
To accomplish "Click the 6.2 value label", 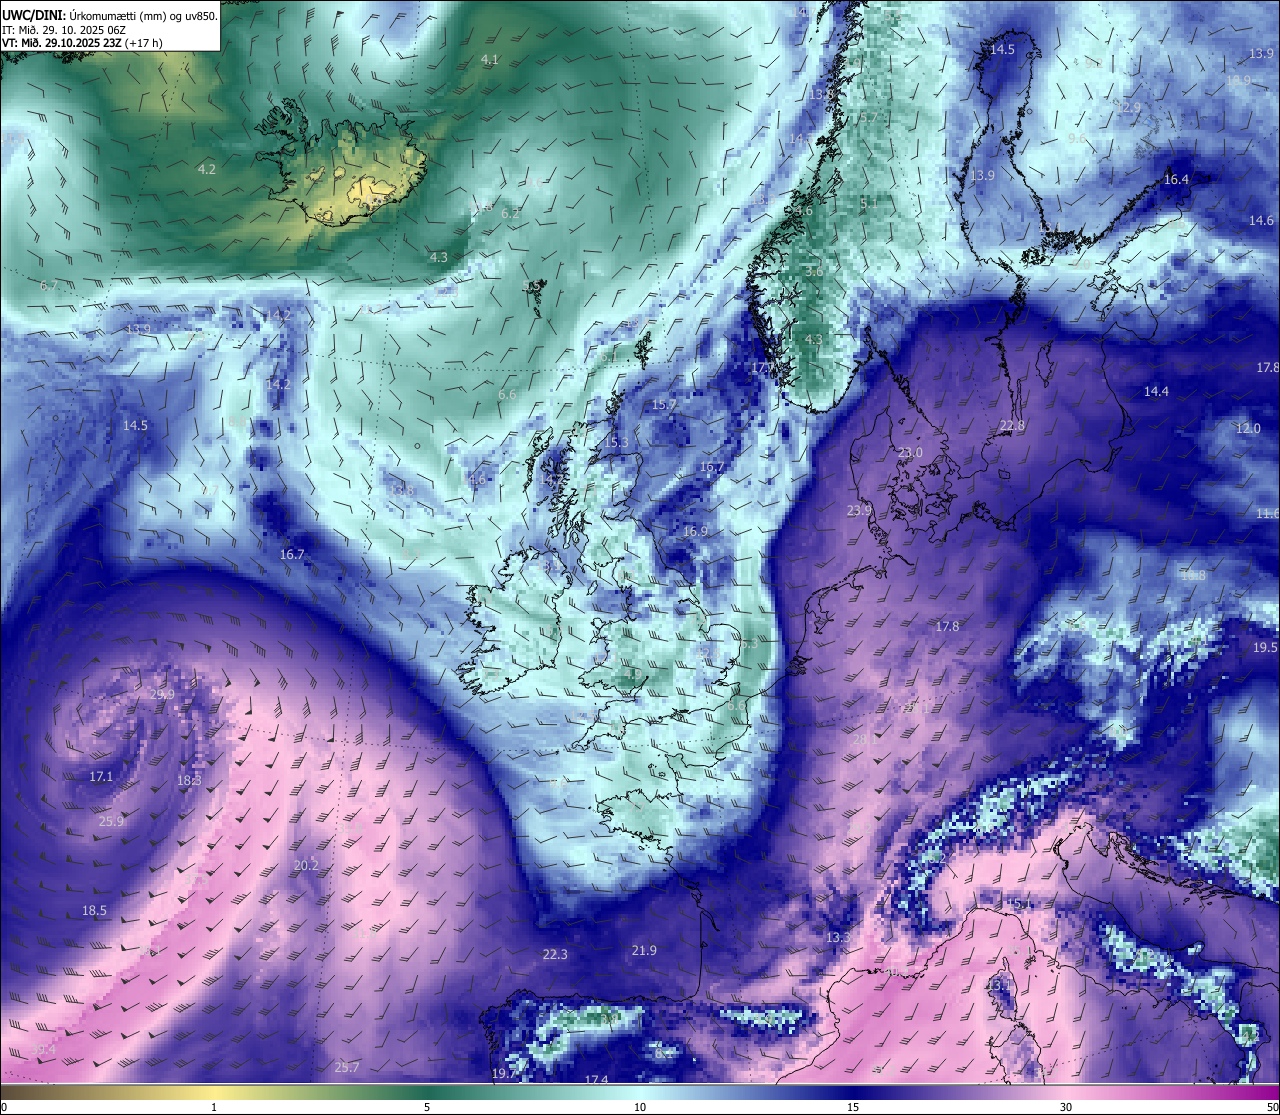I will 510,213.
